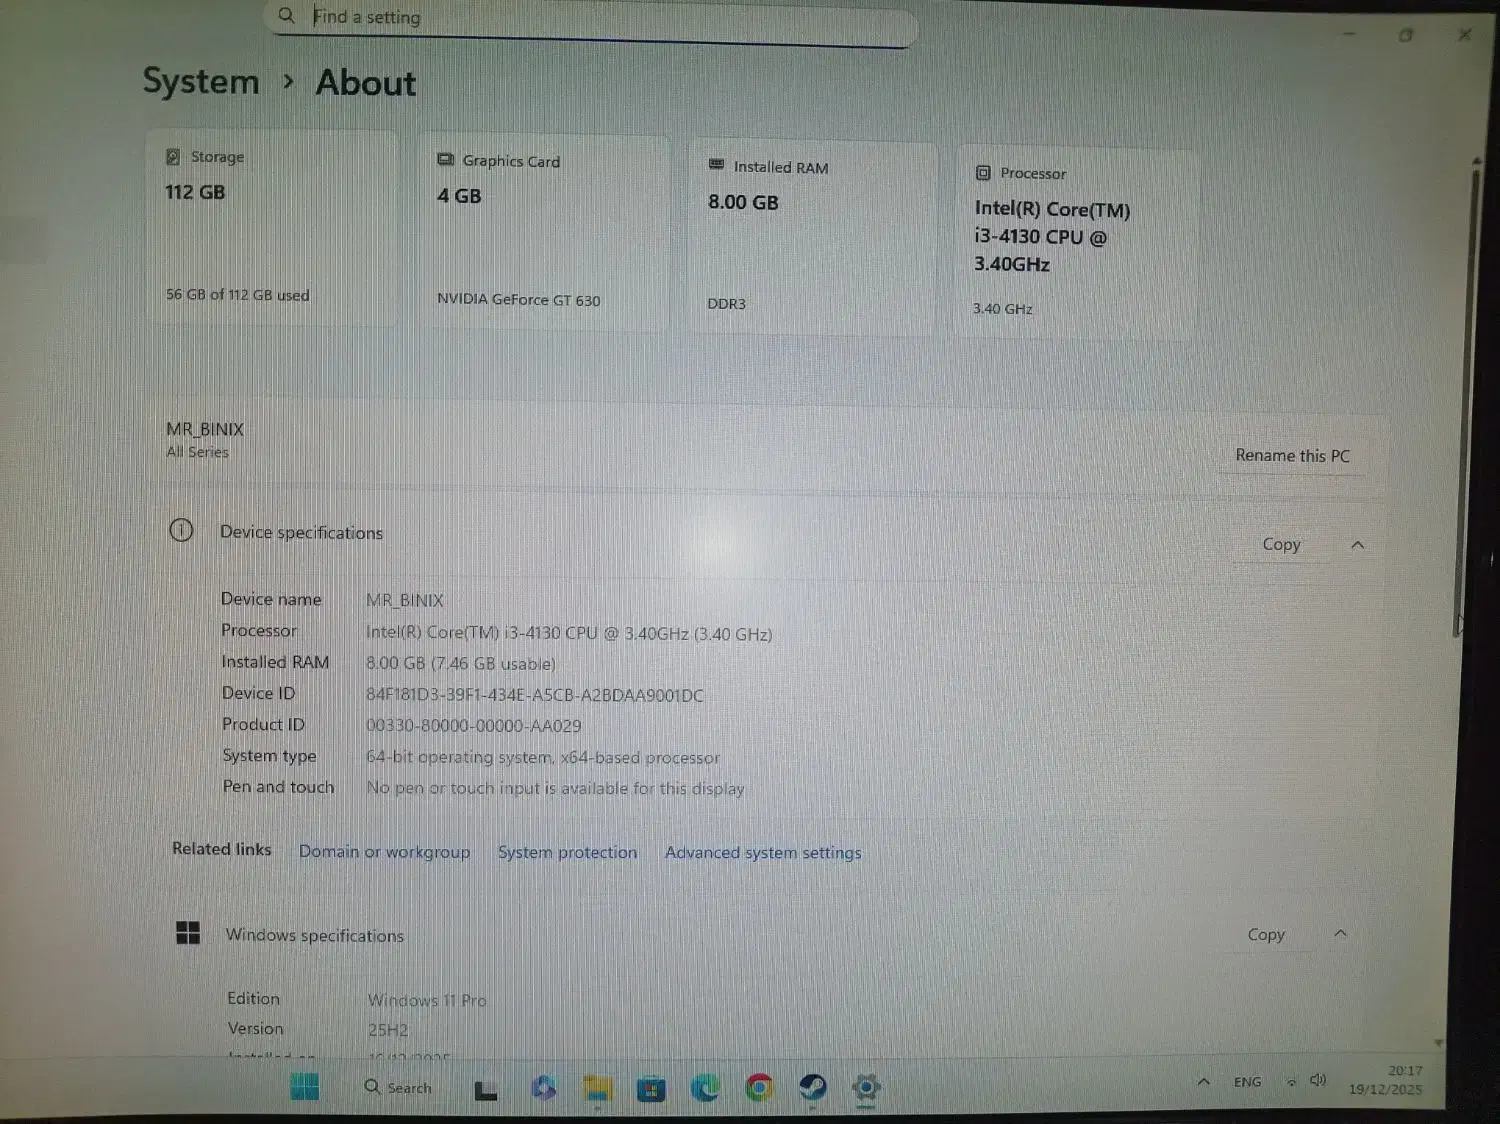This screenshot has height=1124, width=1500.
Task: Go back to System in breadcrumb
Action: (201, 81)
